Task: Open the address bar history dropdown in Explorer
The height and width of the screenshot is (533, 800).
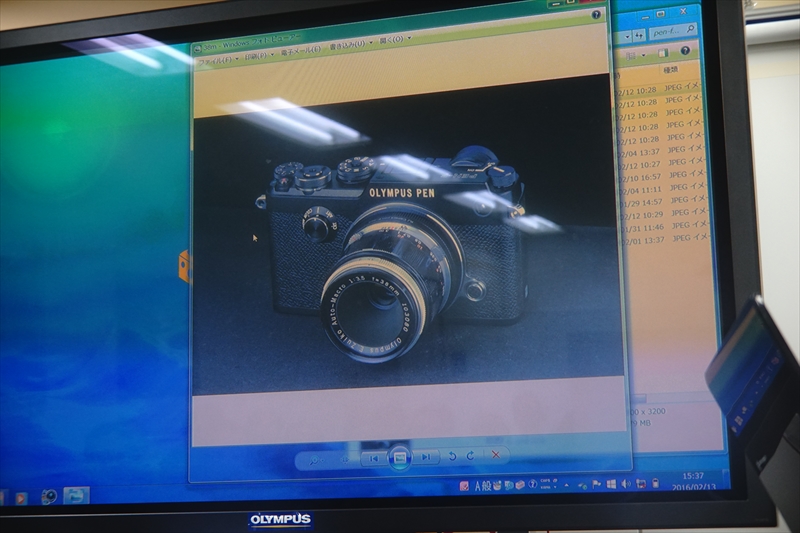Action: click(x=628, y=37)
